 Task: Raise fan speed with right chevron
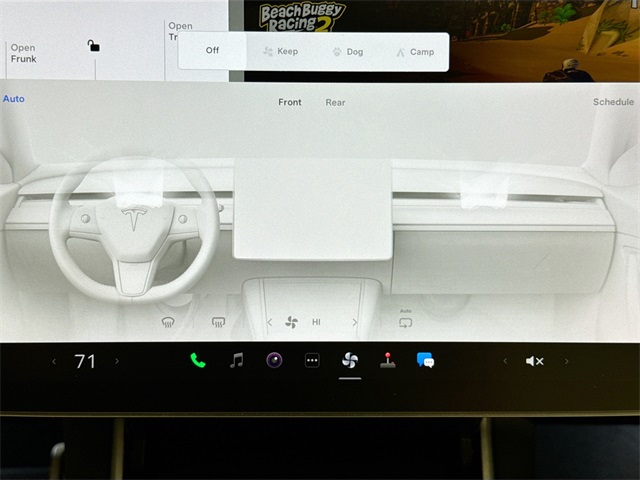pos(355,322)
